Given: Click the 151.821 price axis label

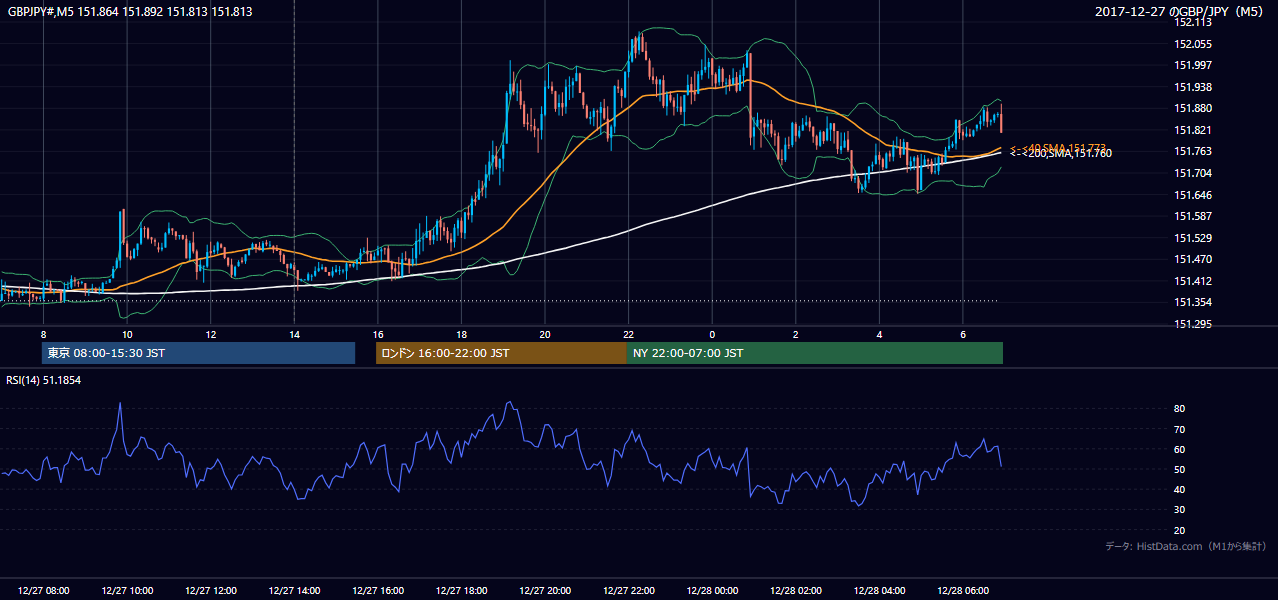Looking at the screenshot, I should pos(1193,130).
